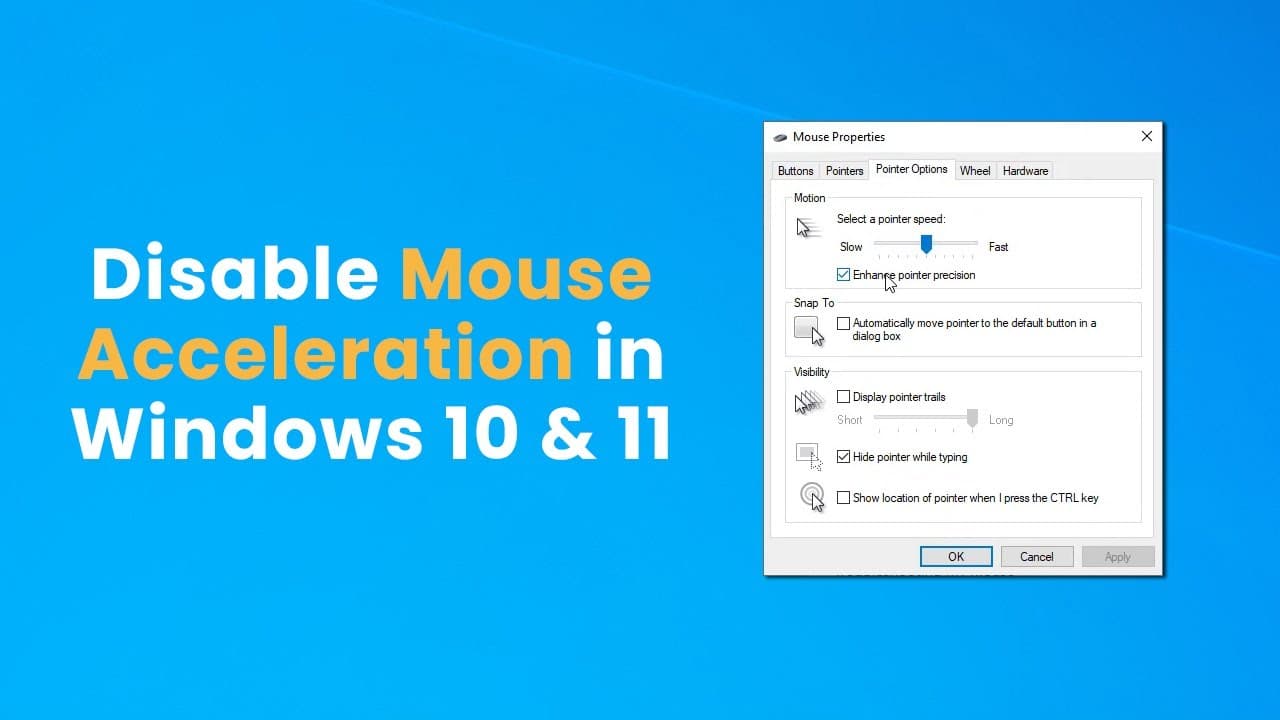1280x720 pixels.
Task: Click the pointer speed motion icon
Action: tap(808, 227)
